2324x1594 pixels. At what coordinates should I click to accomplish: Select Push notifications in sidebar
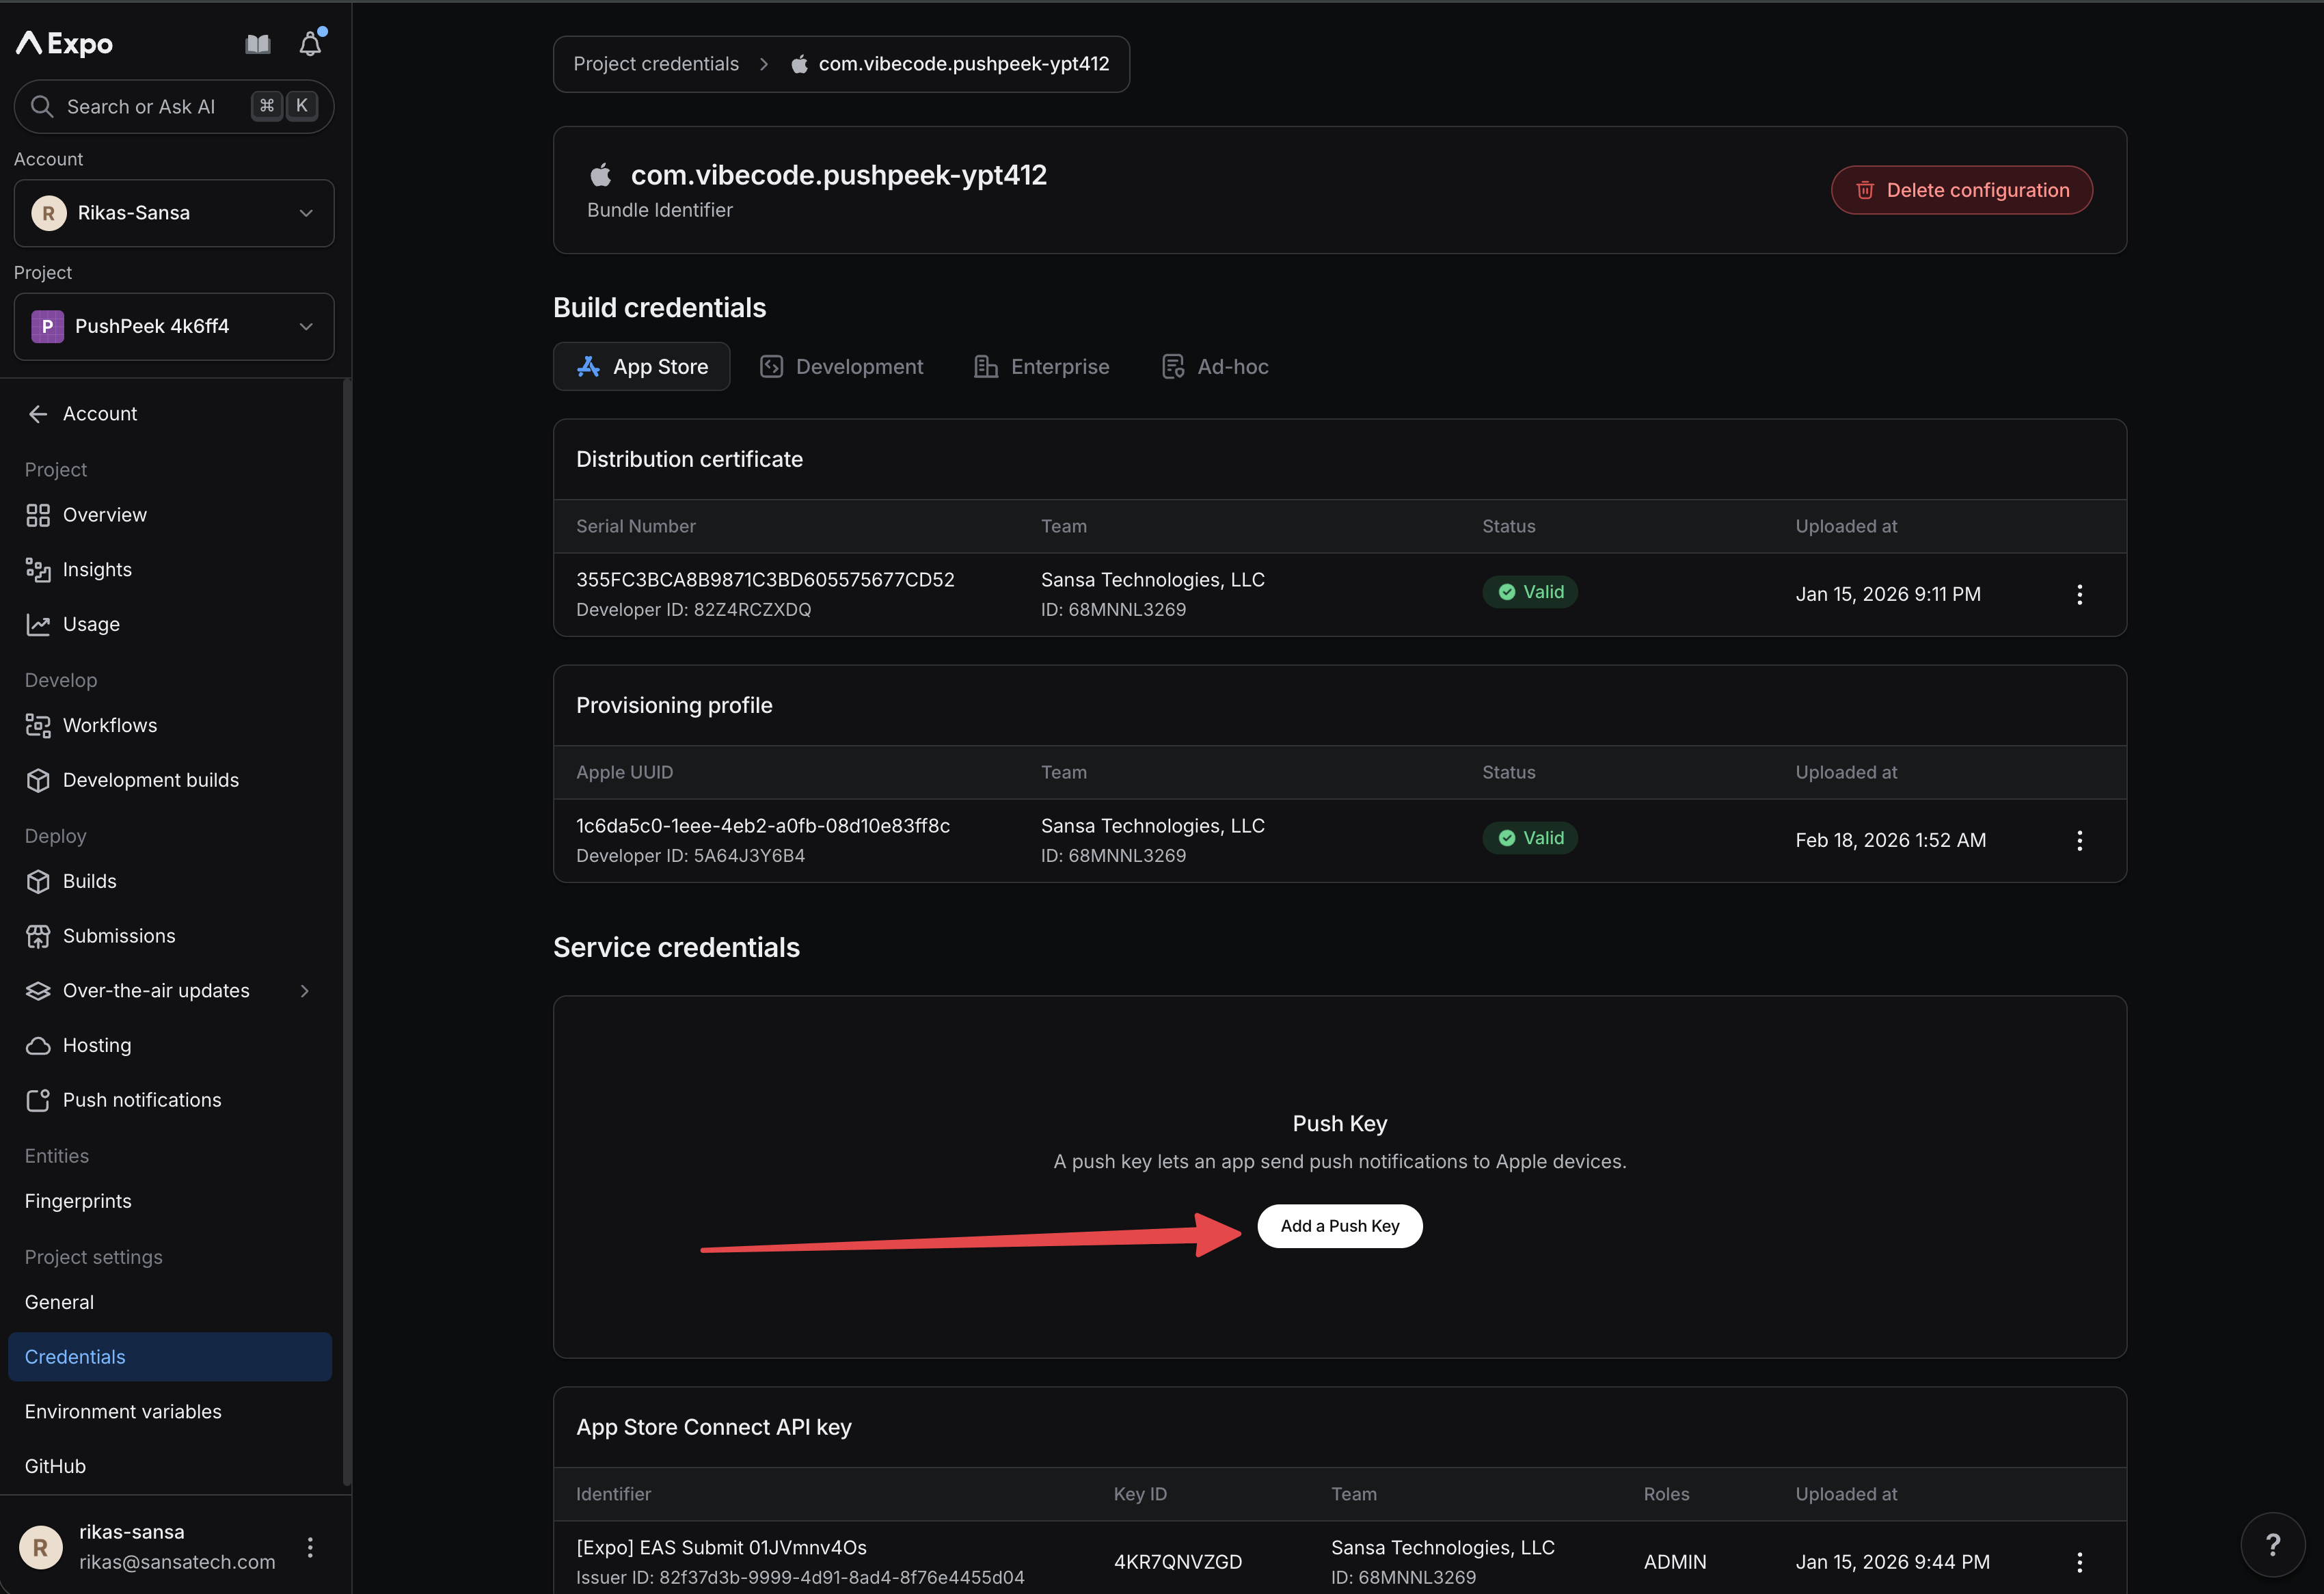point(142,1099)
